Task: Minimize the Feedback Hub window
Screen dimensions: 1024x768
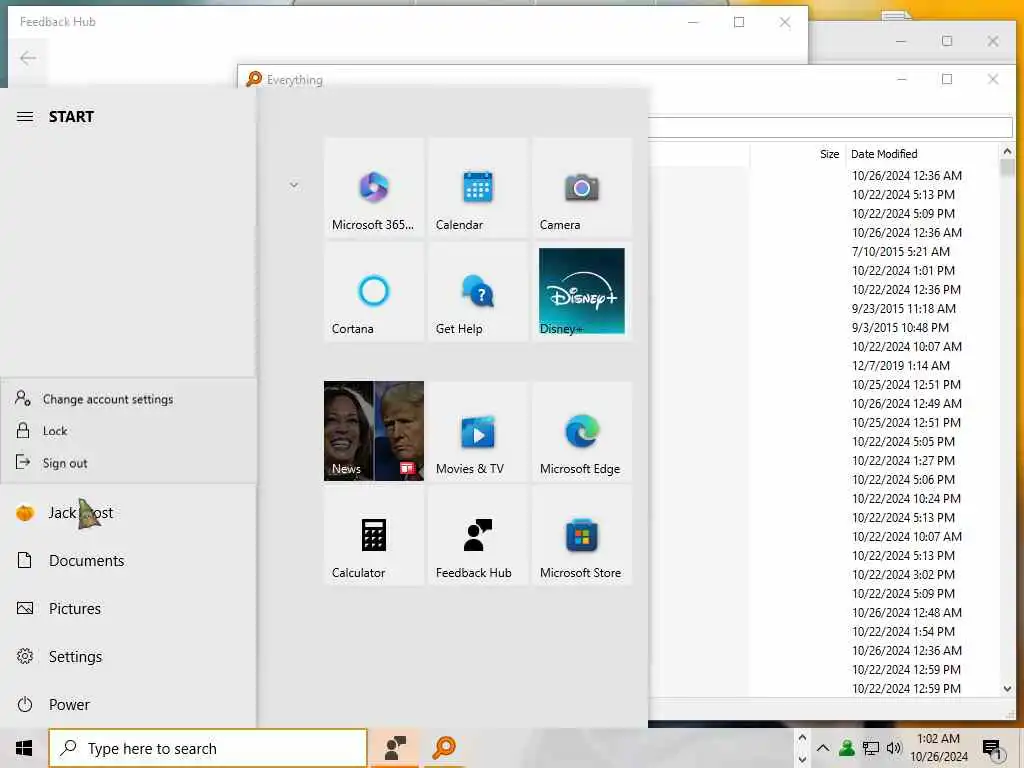Action: pyautogui.click(x=694, y=22)
